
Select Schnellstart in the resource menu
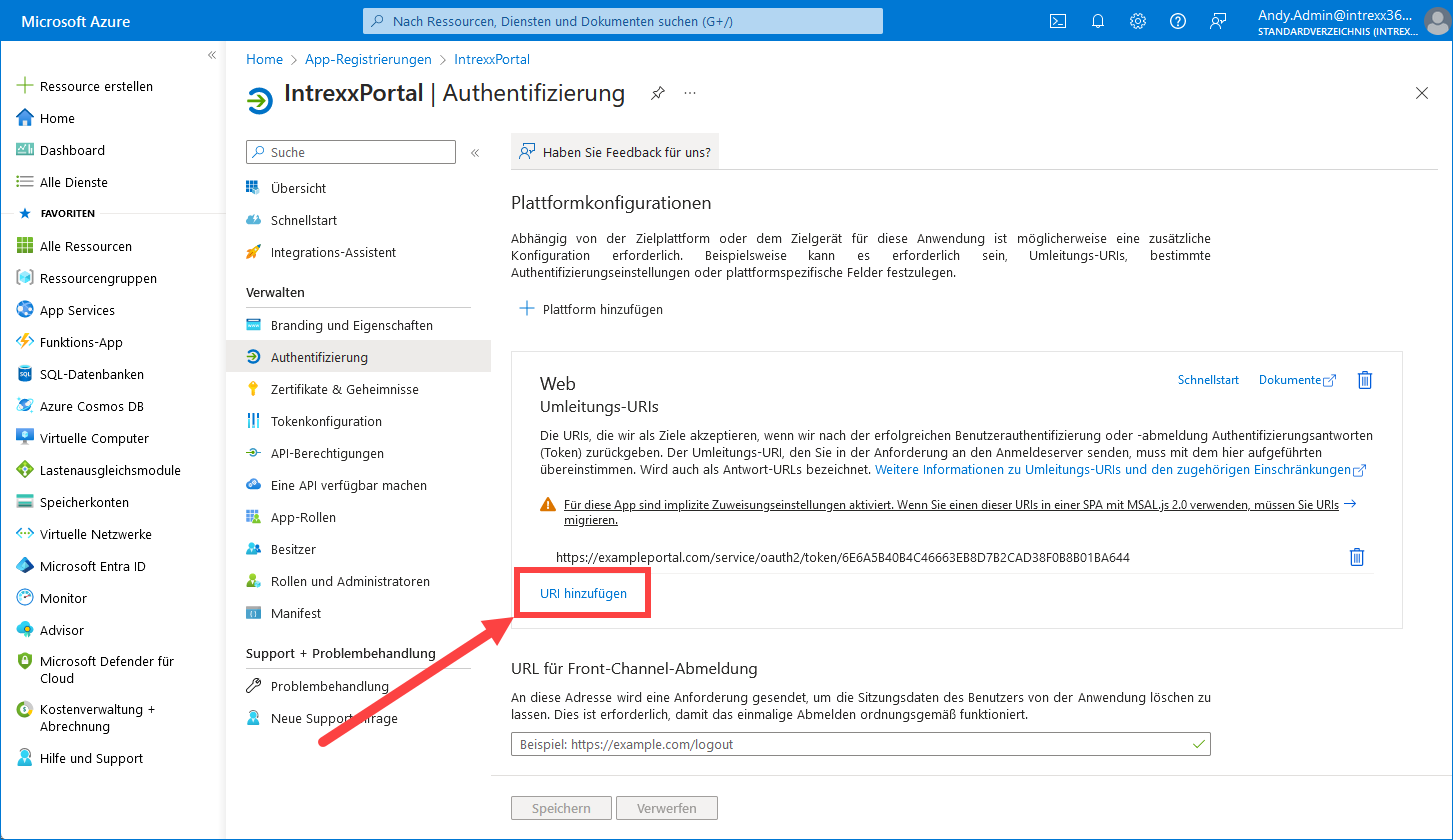point(291,220)
